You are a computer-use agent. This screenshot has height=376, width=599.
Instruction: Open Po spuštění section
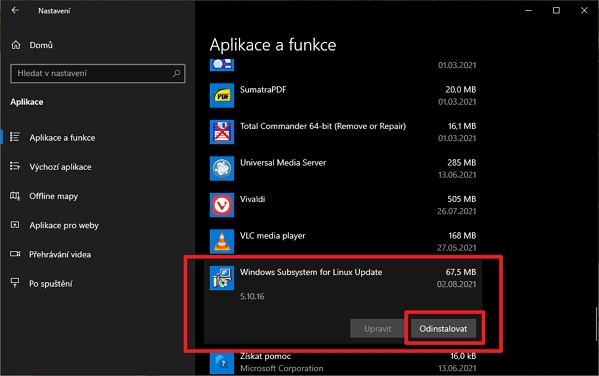coord(50,284)
